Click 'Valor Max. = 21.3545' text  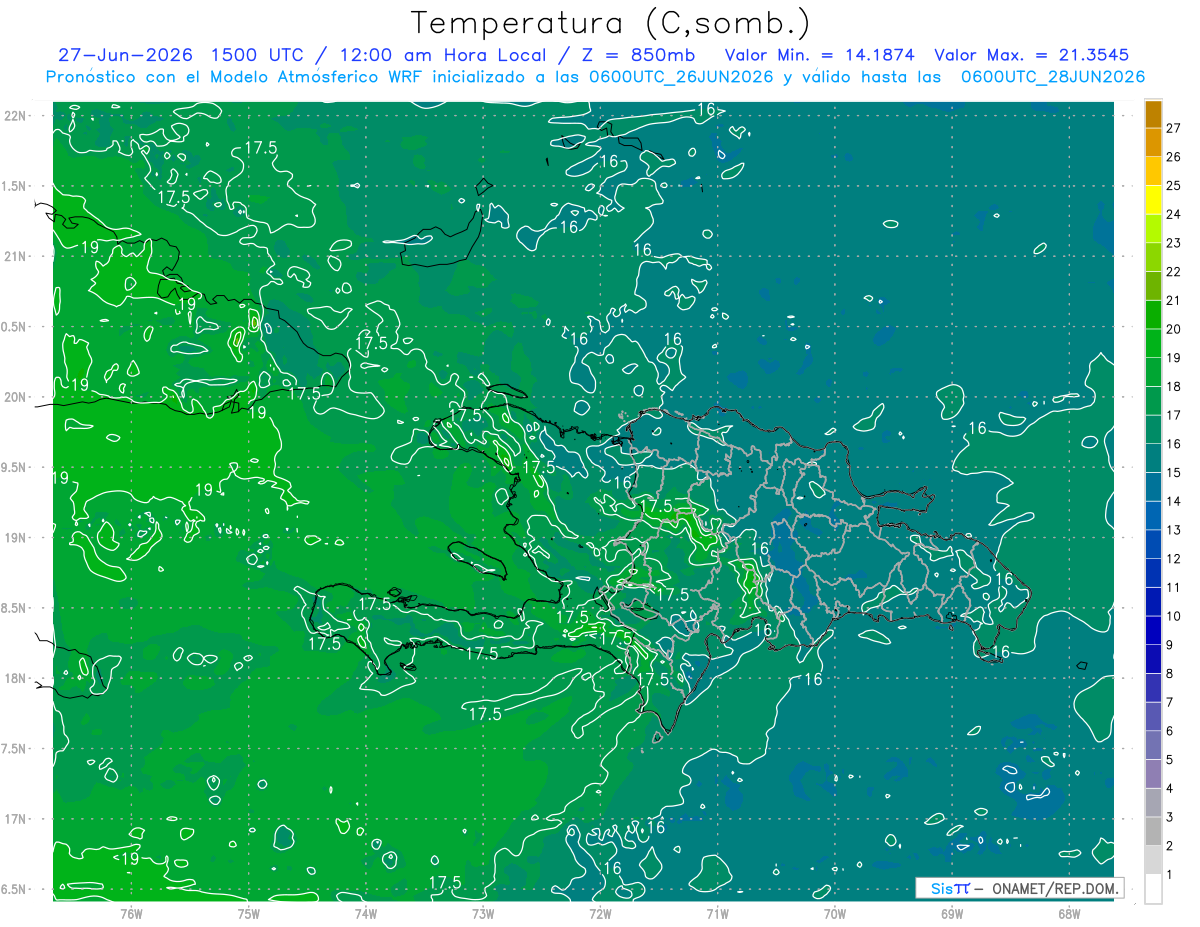click(x=1034, y=55)
